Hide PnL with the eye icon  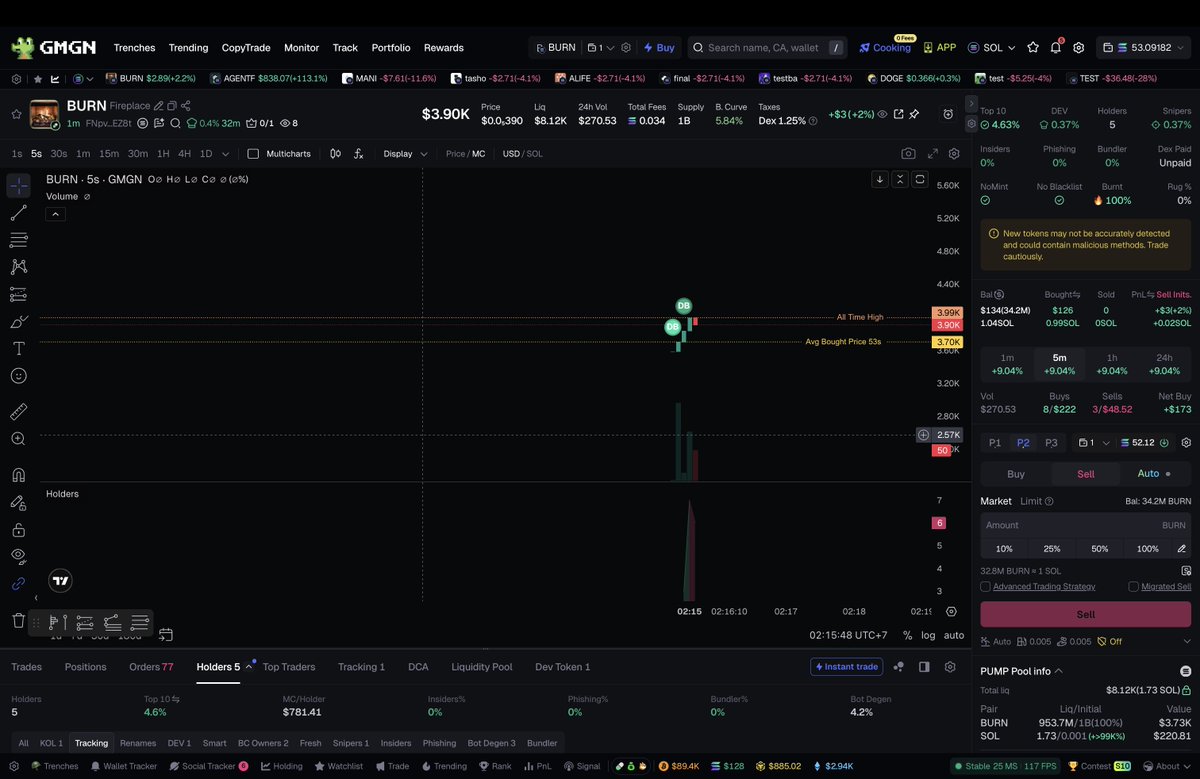[882, 114]
